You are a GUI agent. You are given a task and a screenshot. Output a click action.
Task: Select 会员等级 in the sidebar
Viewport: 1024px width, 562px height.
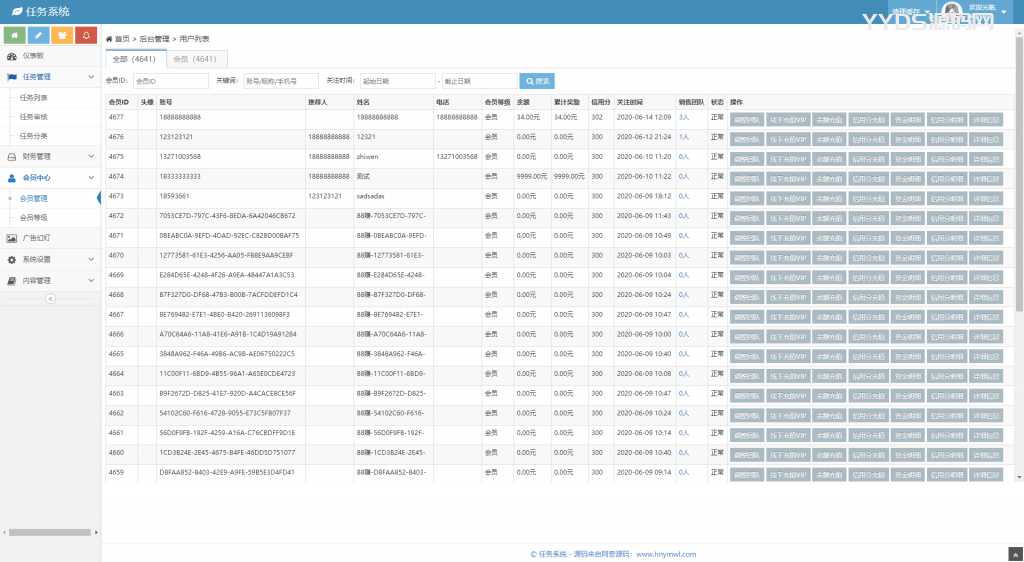[x=34, y=217]
